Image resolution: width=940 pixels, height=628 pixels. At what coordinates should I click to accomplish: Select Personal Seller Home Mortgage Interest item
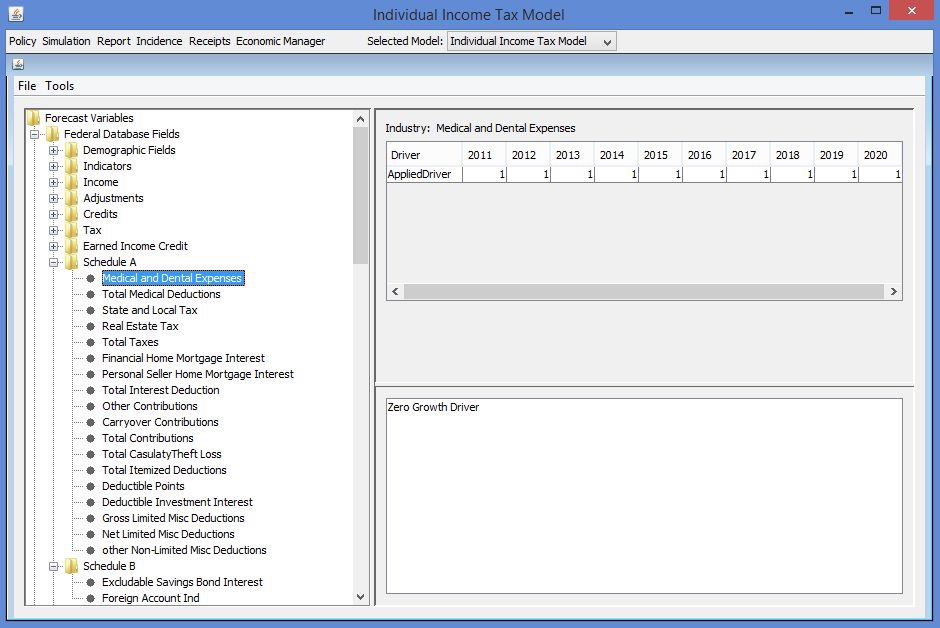[x=198, y=374]
